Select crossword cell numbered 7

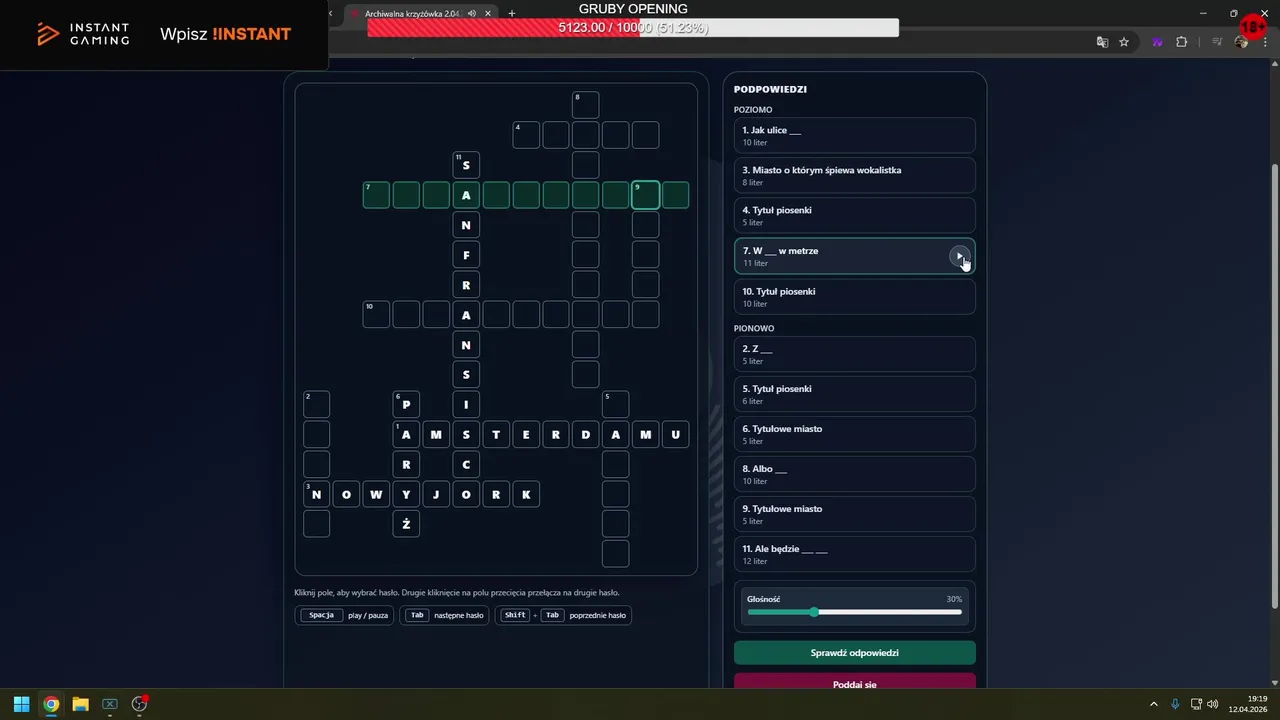click(376, 195)
